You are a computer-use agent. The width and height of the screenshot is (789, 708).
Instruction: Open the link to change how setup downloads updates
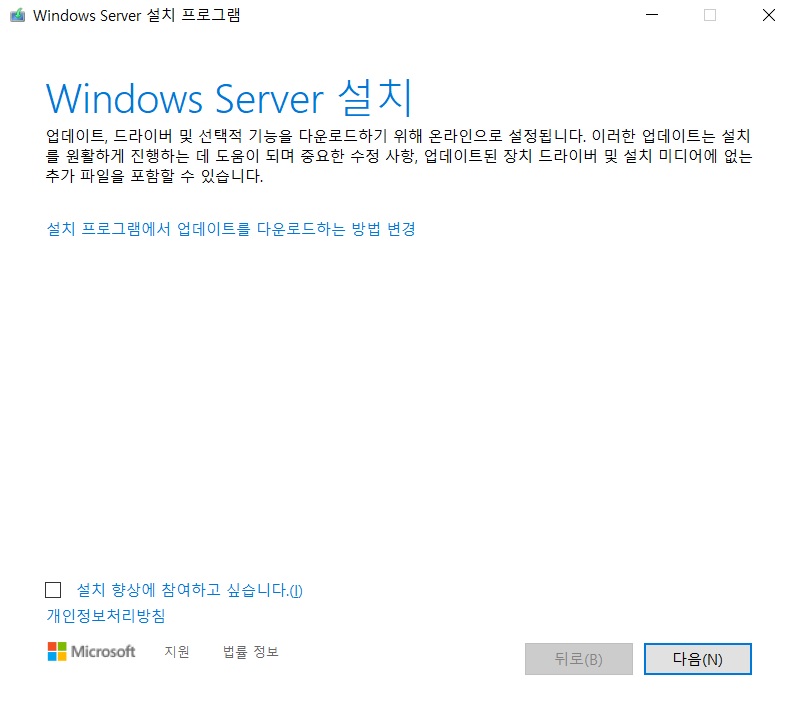tap(231, 229)
